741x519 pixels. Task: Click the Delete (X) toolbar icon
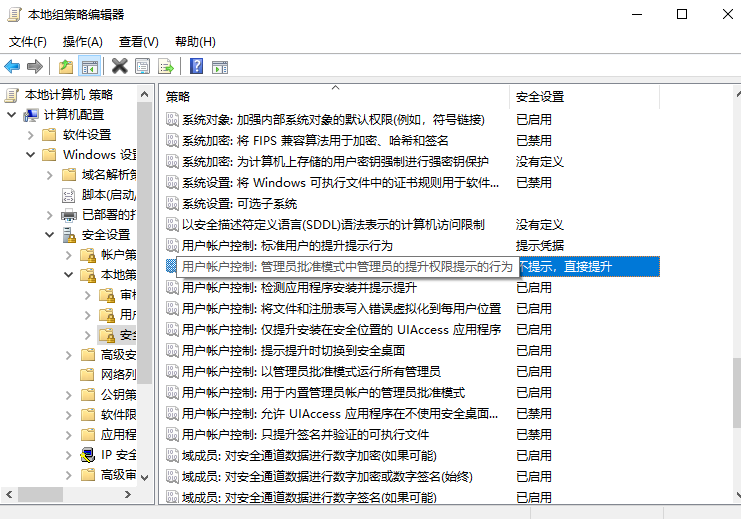(x=119, y=67)
